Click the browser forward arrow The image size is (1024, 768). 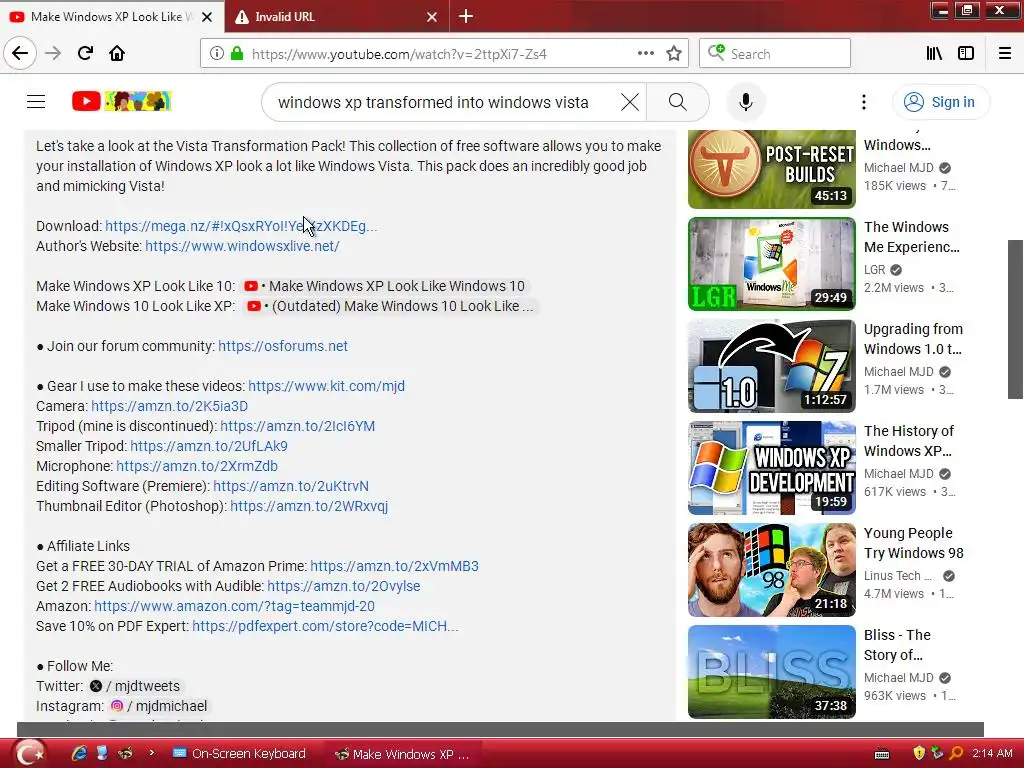pos(53,53)
